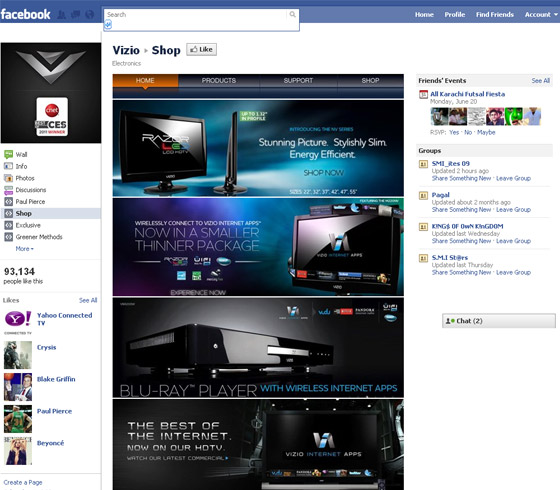The height and width of the screenshot is (490, 560).
Task: Expand the Account dropdown menu
Action: pos(541,15)
